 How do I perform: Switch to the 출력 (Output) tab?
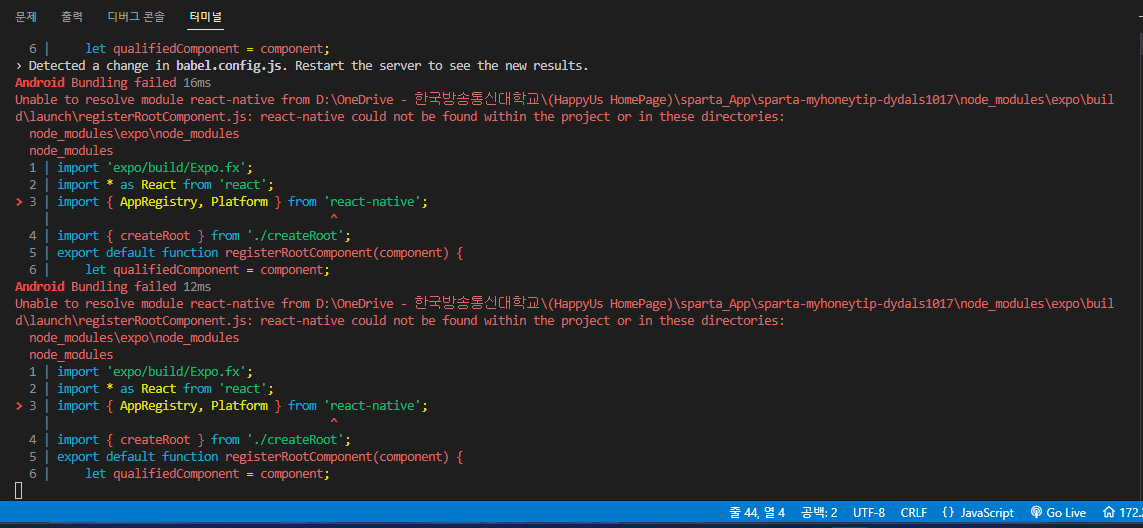(72, 15)
